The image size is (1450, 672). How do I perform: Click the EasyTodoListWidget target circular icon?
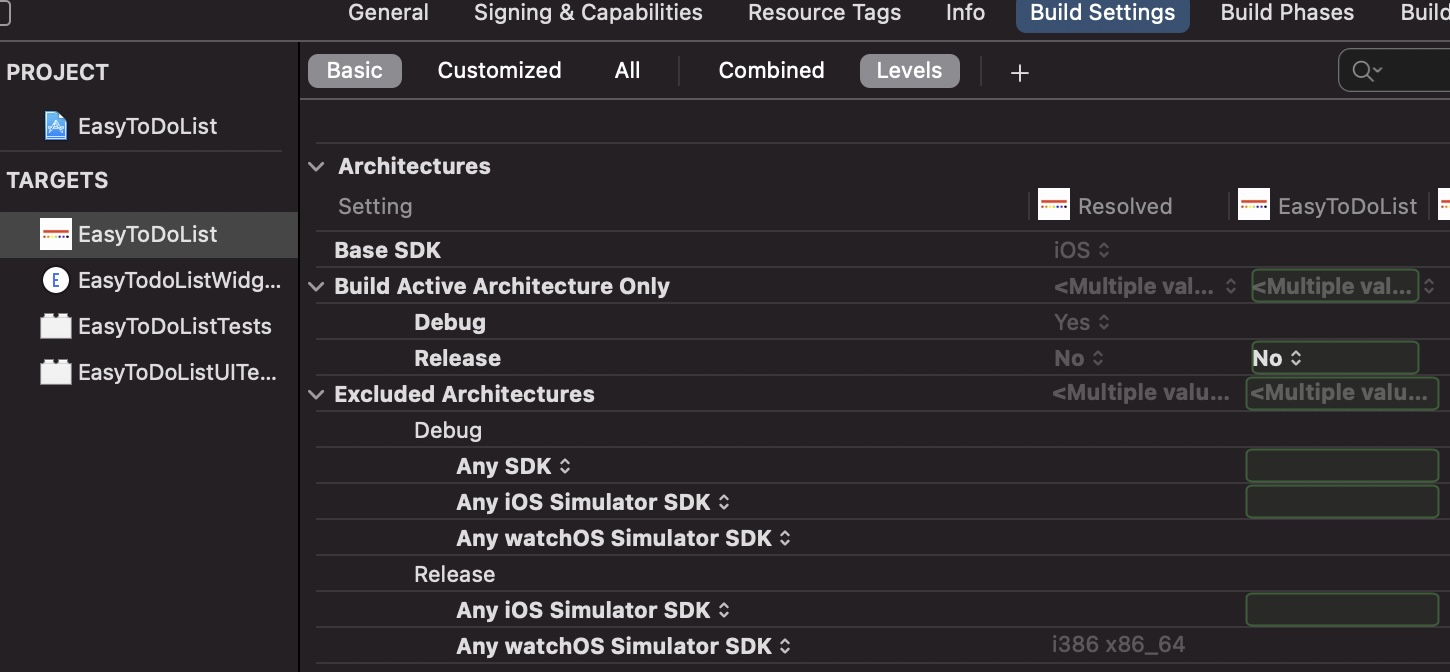56,280
